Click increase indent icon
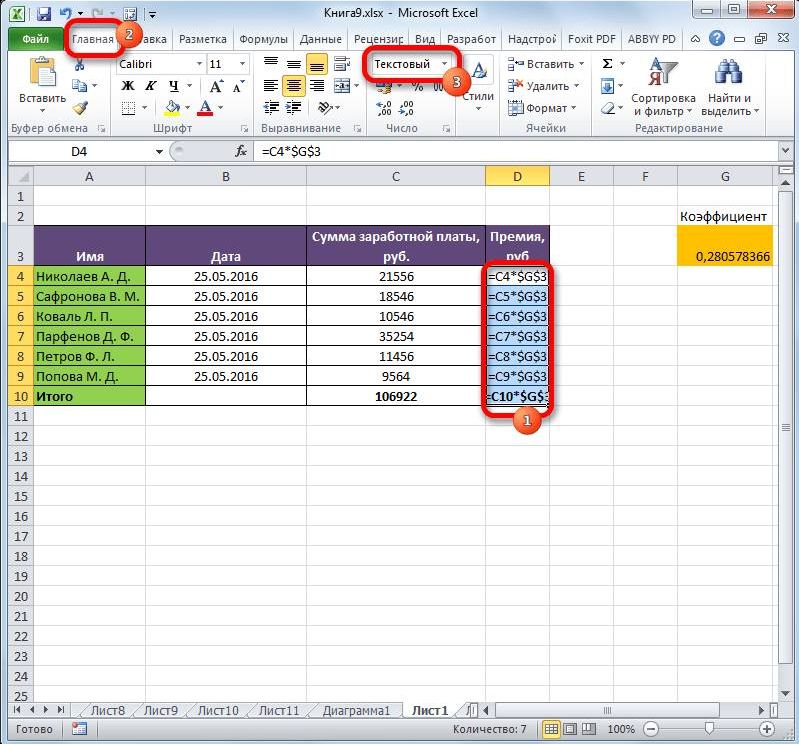 tap(294, 108)
